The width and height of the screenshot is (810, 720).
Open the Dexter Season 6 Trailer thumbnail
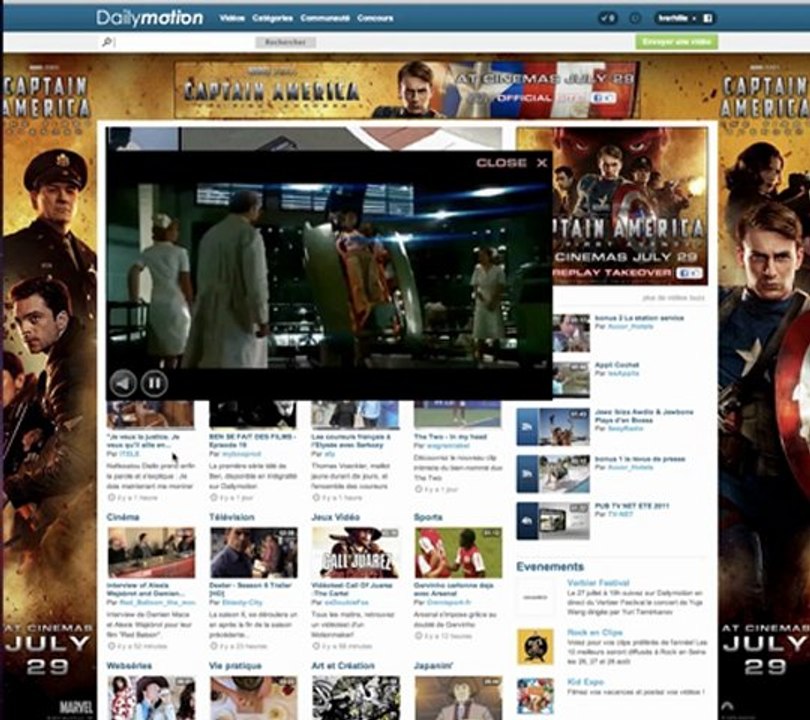pos(254,553)
